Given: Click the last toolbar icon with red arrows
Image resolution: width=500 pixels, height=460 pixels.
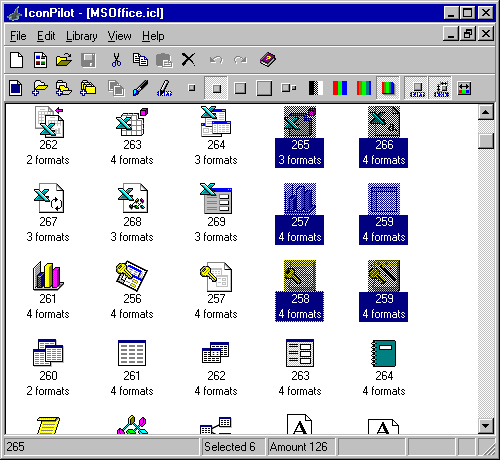Looking at the screenshot, I should [x=464, y=88].
